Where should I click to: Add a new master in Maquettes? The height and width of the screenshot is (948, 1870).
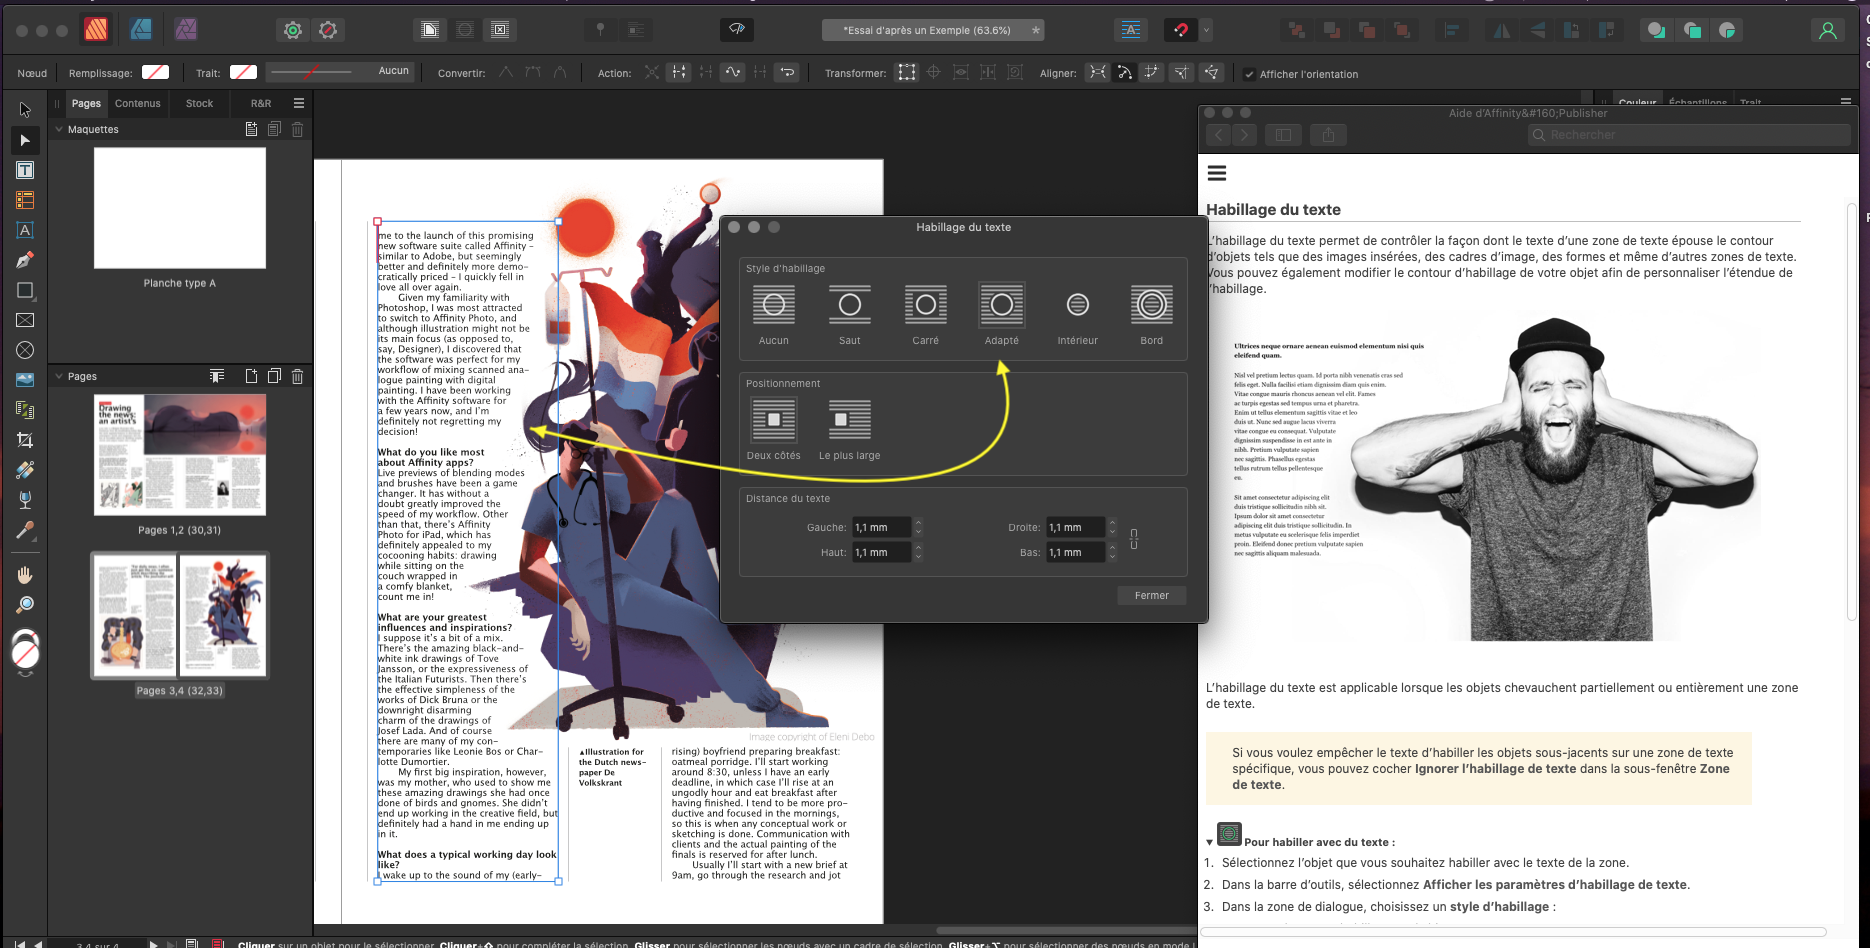pos(251,129)
